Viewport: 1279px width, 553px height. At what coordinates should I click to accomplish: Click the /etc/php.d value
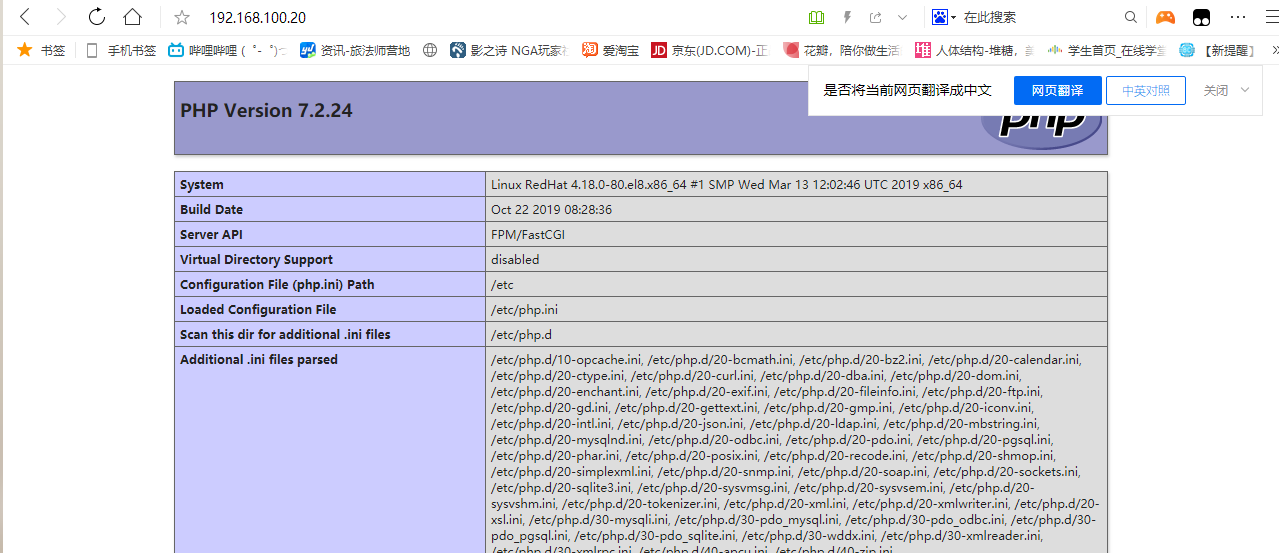[521, 334]
